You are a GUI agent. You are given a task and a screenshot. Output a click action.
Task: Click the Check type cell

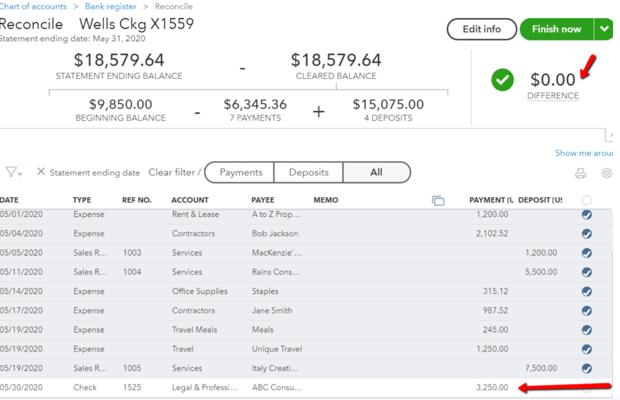85,387
